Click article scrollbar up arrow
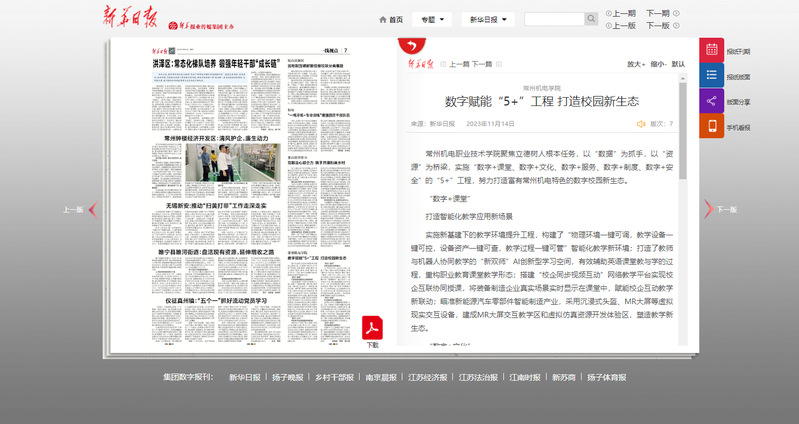Viewport: 799px width, 424px height. coord(683,78)
